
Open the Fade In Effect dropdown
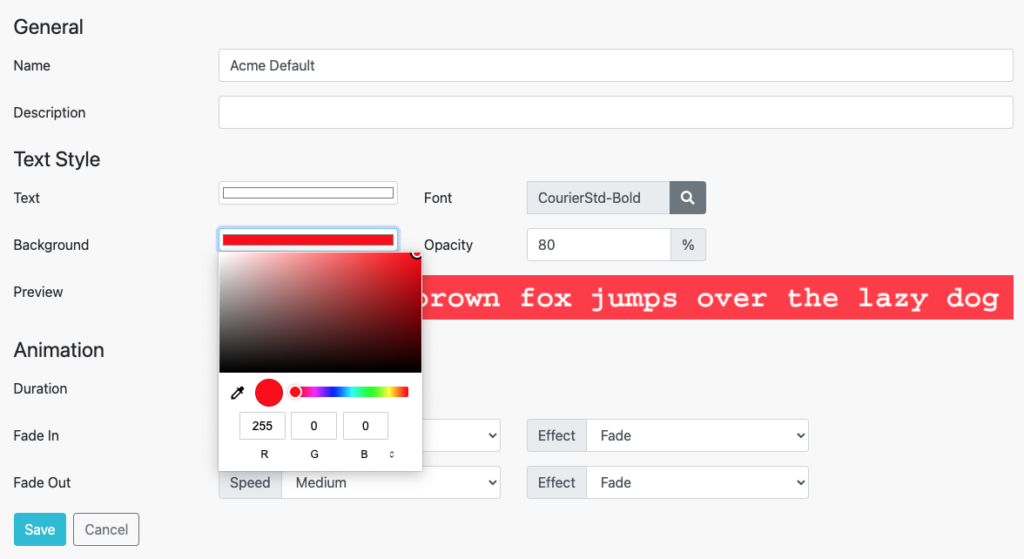click(x=697, y=436)
